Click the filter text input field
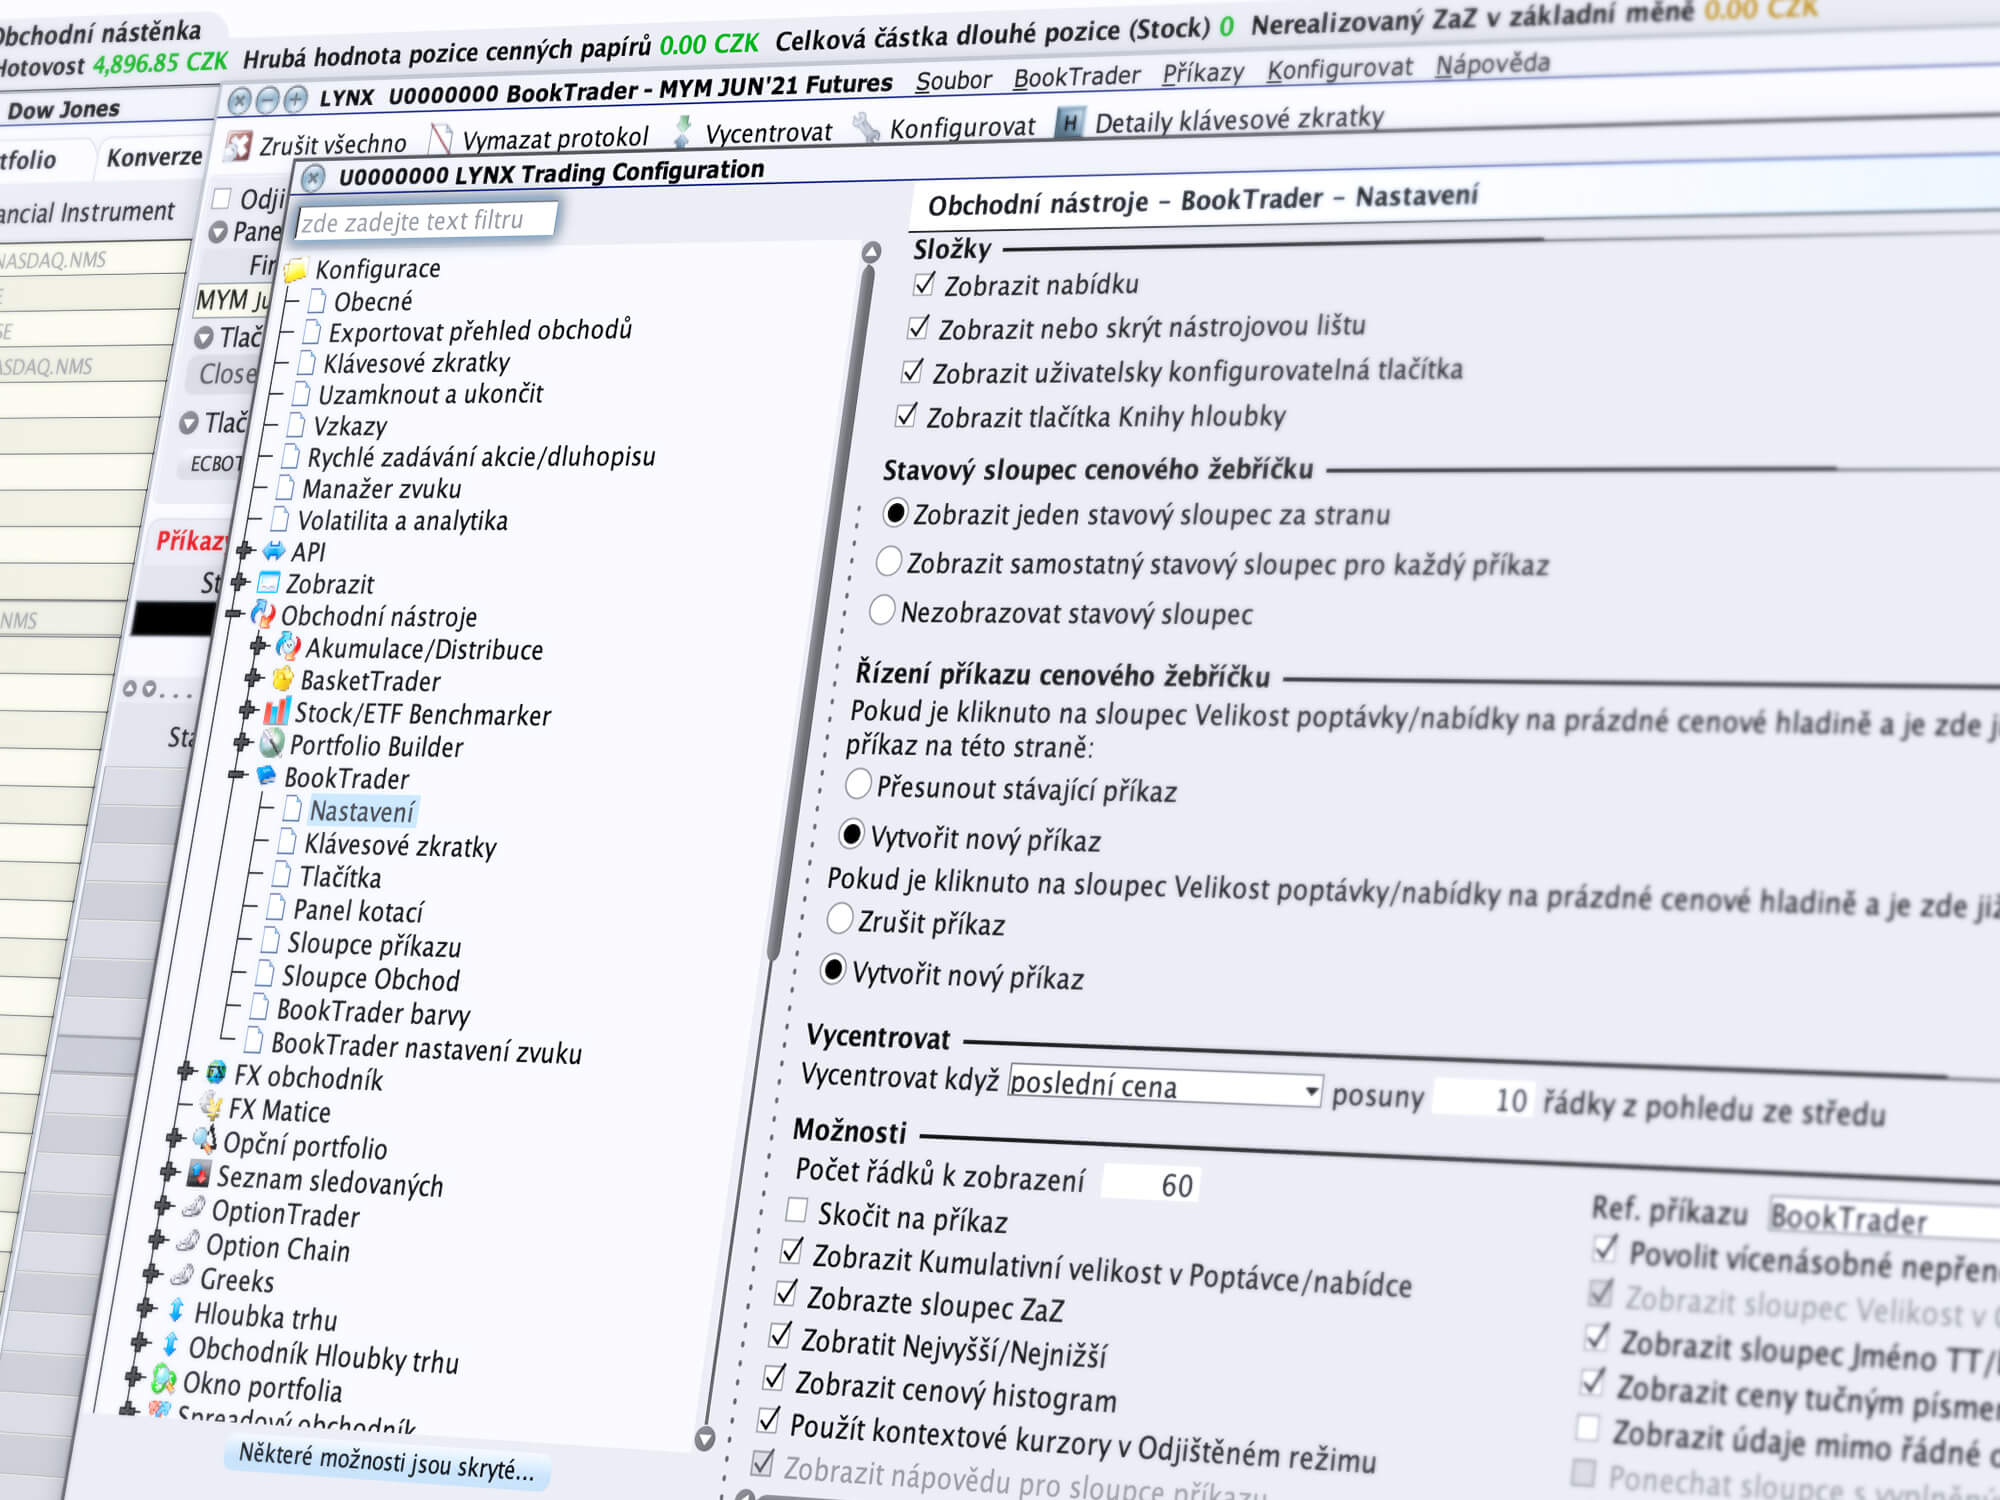 point(425,221)
